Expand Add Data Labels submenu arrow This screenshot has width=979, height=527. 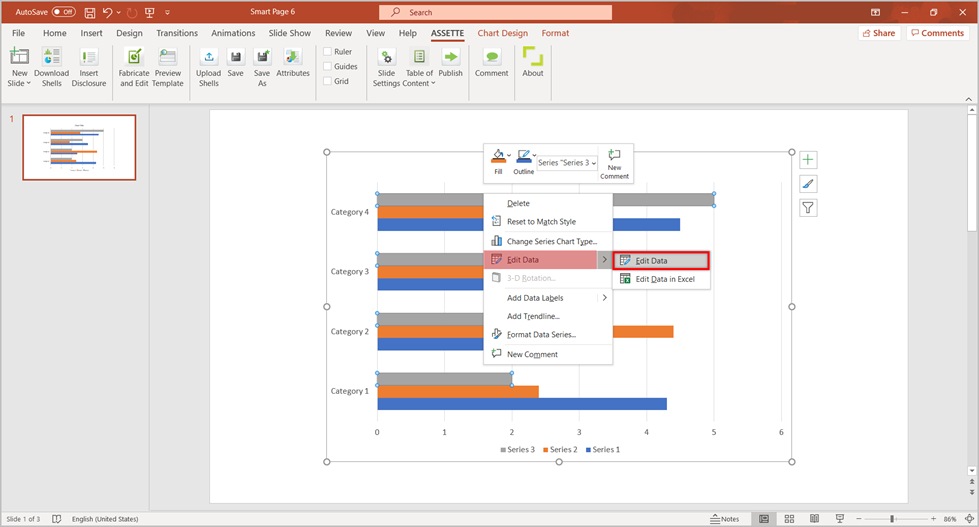pos(604,298)
